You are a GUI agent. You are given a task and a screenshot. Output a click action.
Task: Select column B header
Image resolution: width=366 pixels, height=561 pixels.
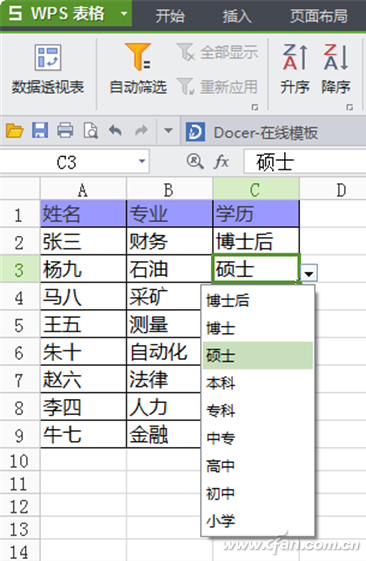pos(169,189)
